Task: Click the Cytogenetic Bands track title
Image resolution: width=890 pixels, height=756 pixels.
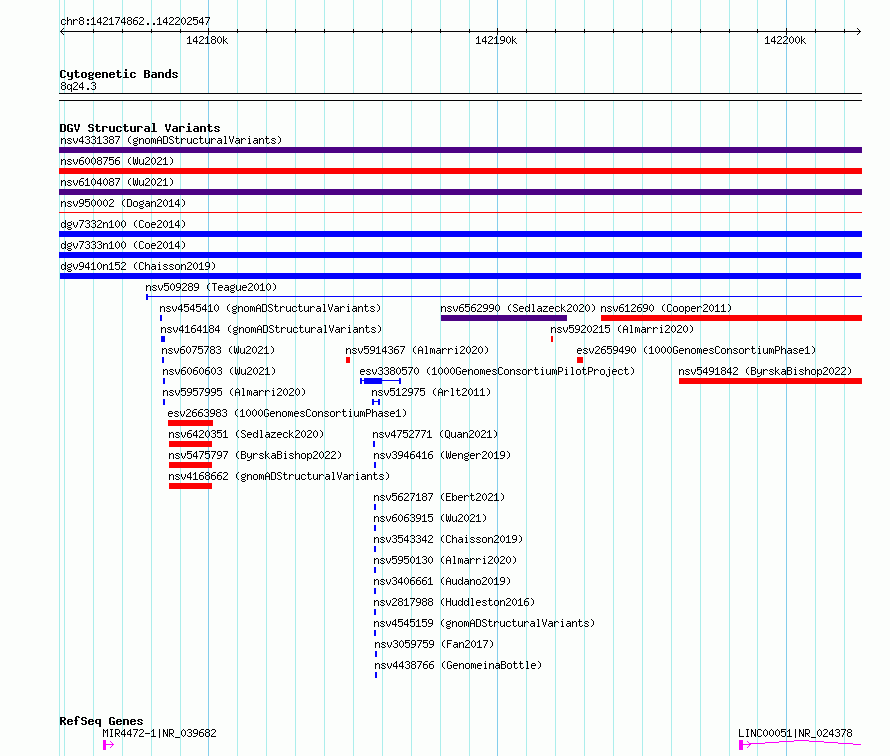Action: pos(119,74)
